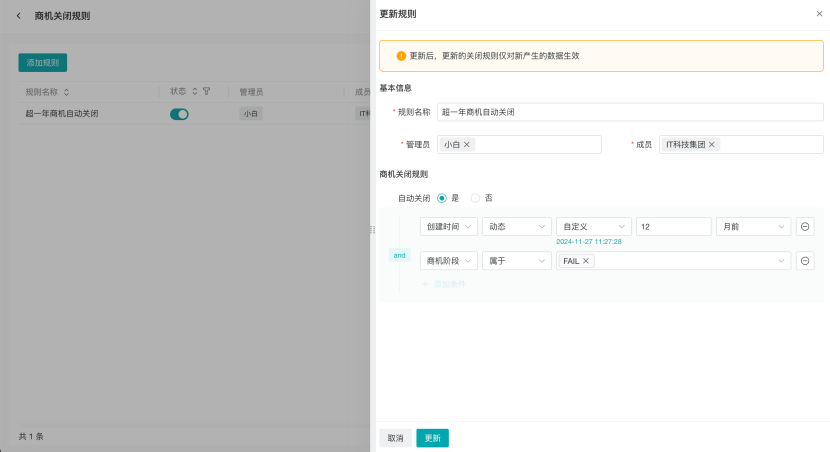This screenshot has width=830, height=452.
Task: Click the 基本信息 section heading
Action: [x=395, y=88]
